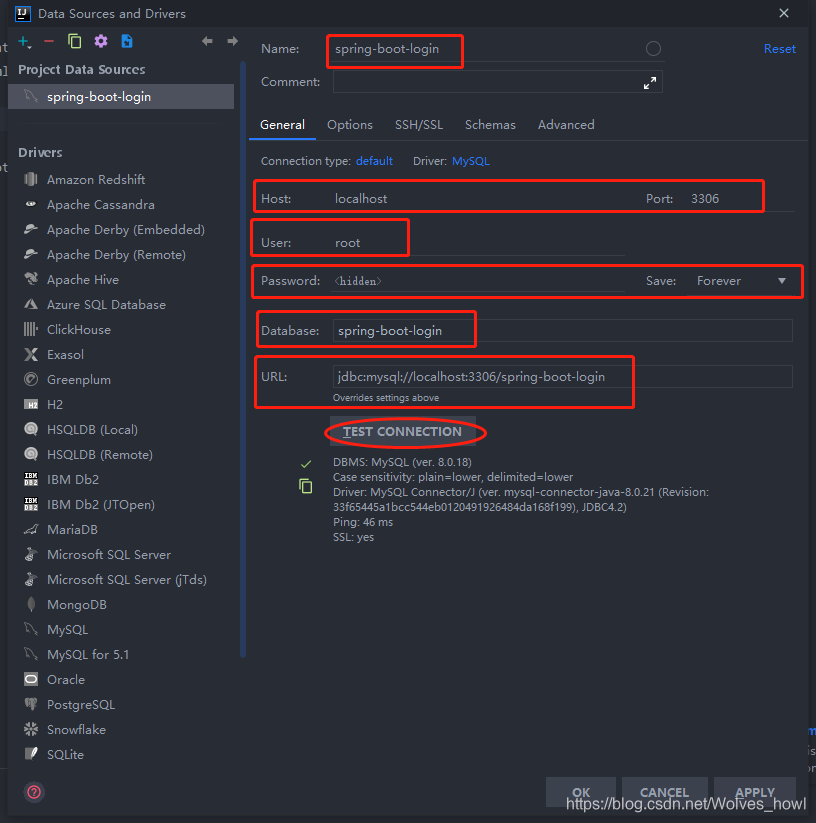
Task: Focus the Port field showing 3306
Action: [x=741, y=199]
